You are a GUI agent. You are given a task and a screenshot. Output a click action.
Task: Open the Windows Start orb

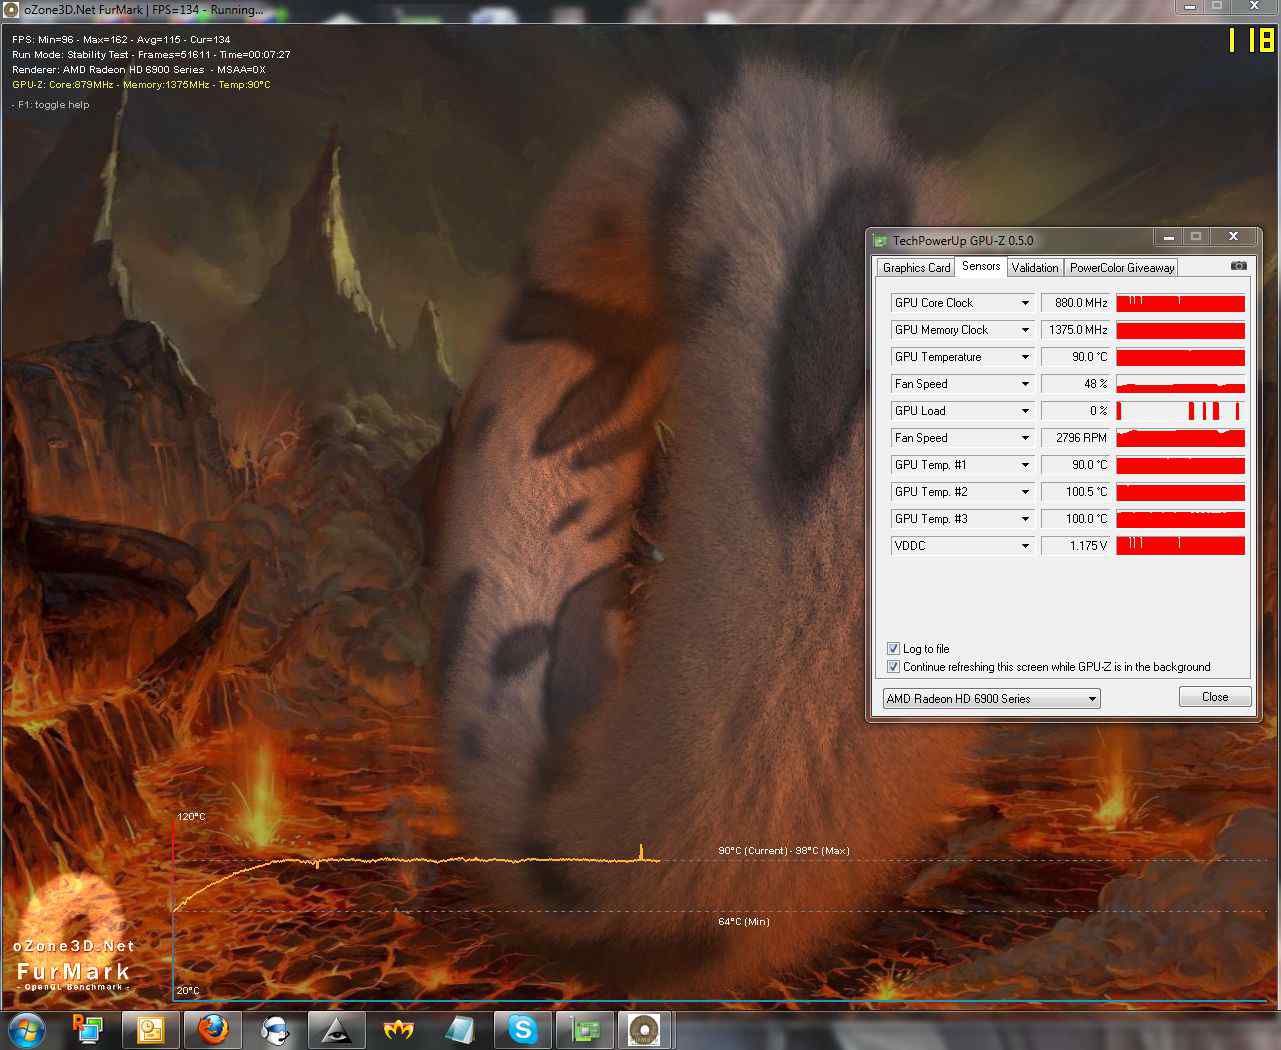point(27,1029)
